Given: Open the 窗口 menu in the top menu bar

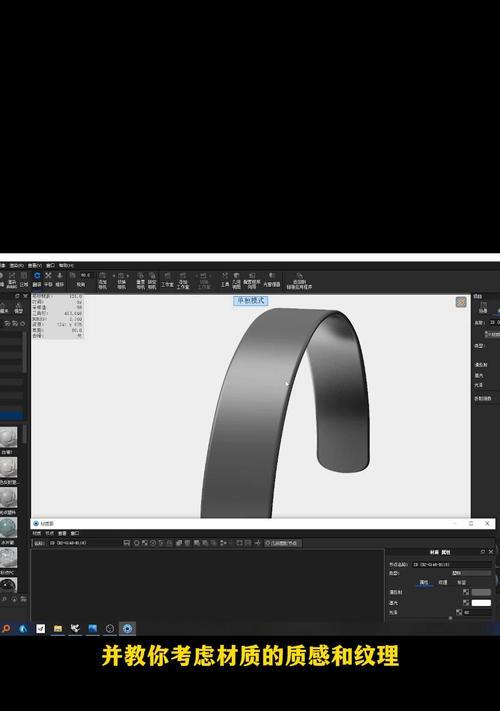Looking at the screenshot, I should tap(50, 265).
